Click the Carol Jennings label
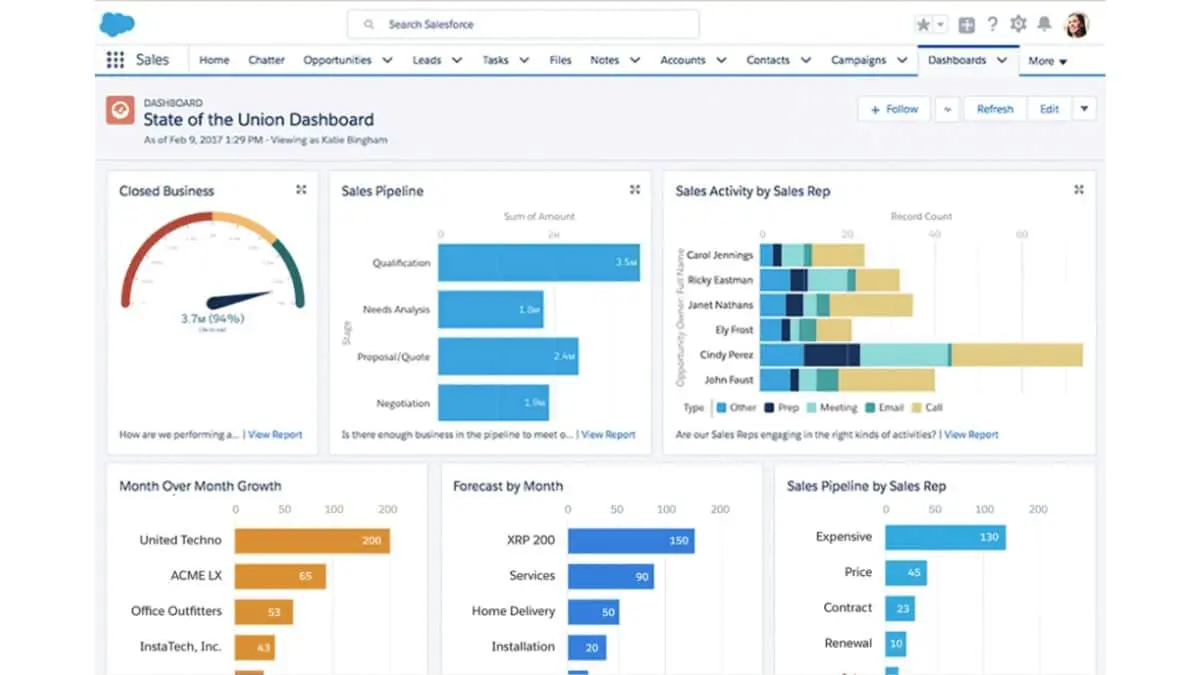 [x=720, y=255]
